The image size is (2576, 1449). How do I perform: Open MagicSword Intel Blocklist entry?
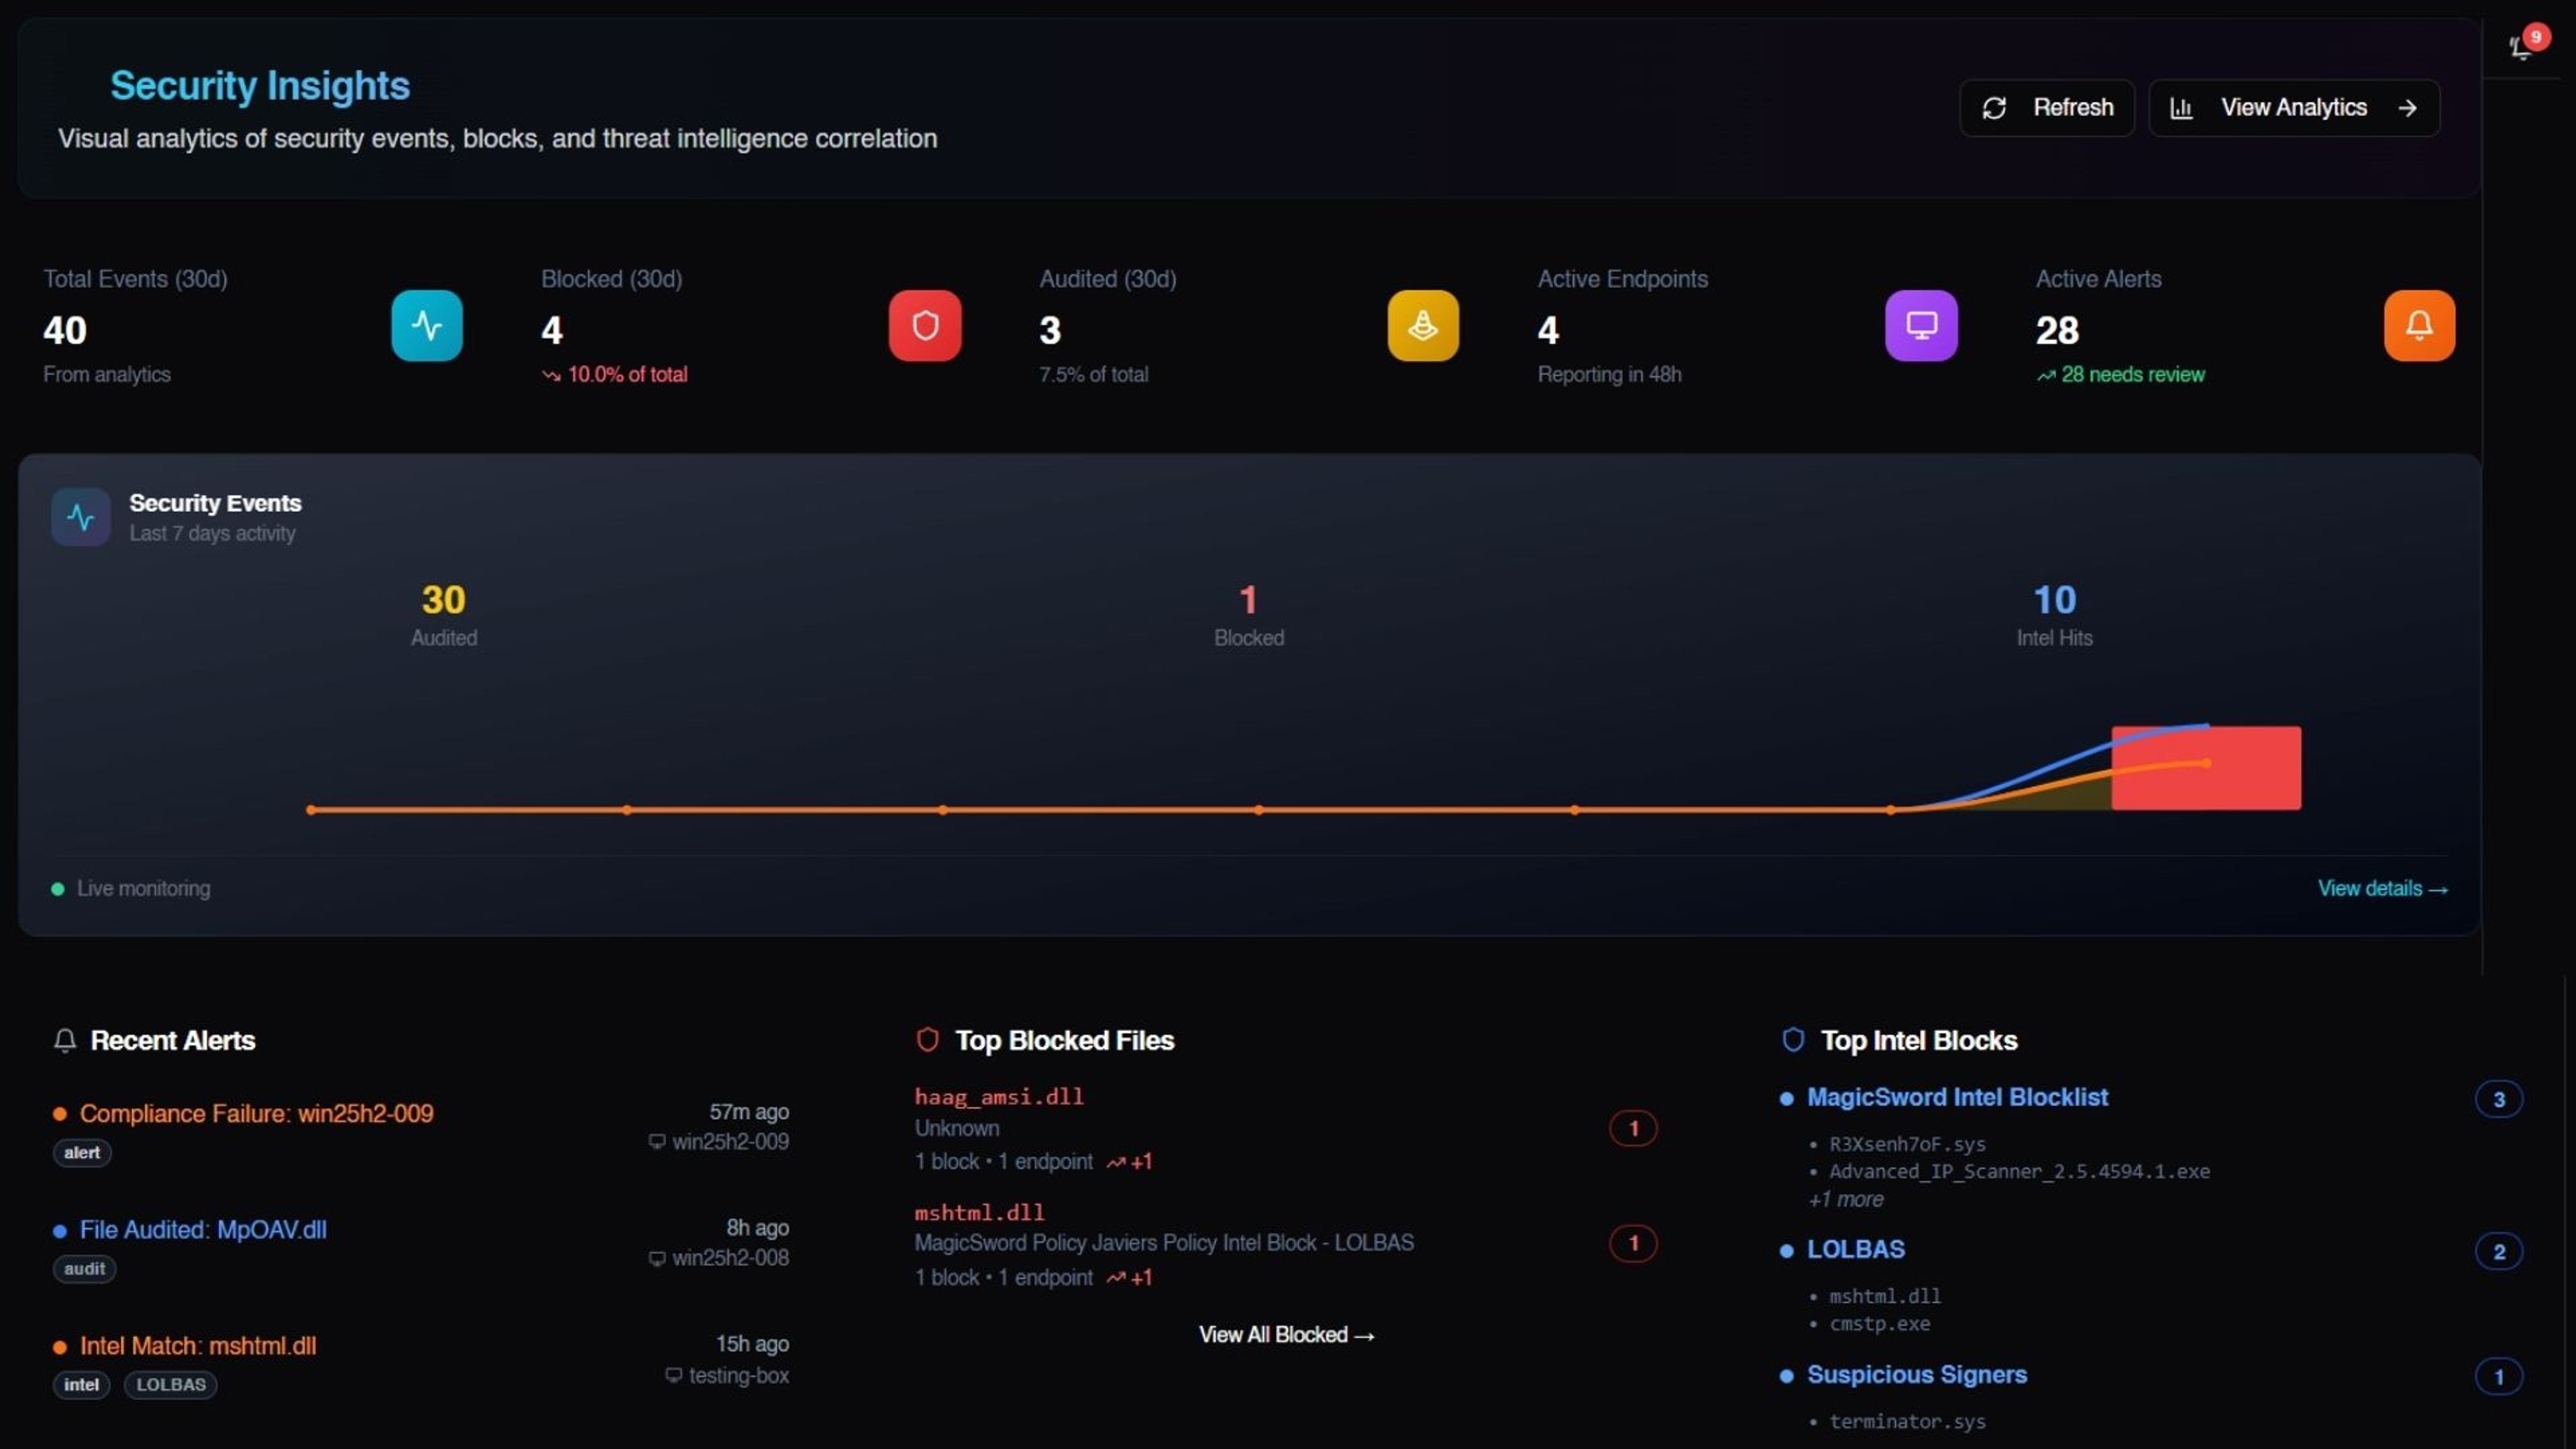(1957, 1097)
